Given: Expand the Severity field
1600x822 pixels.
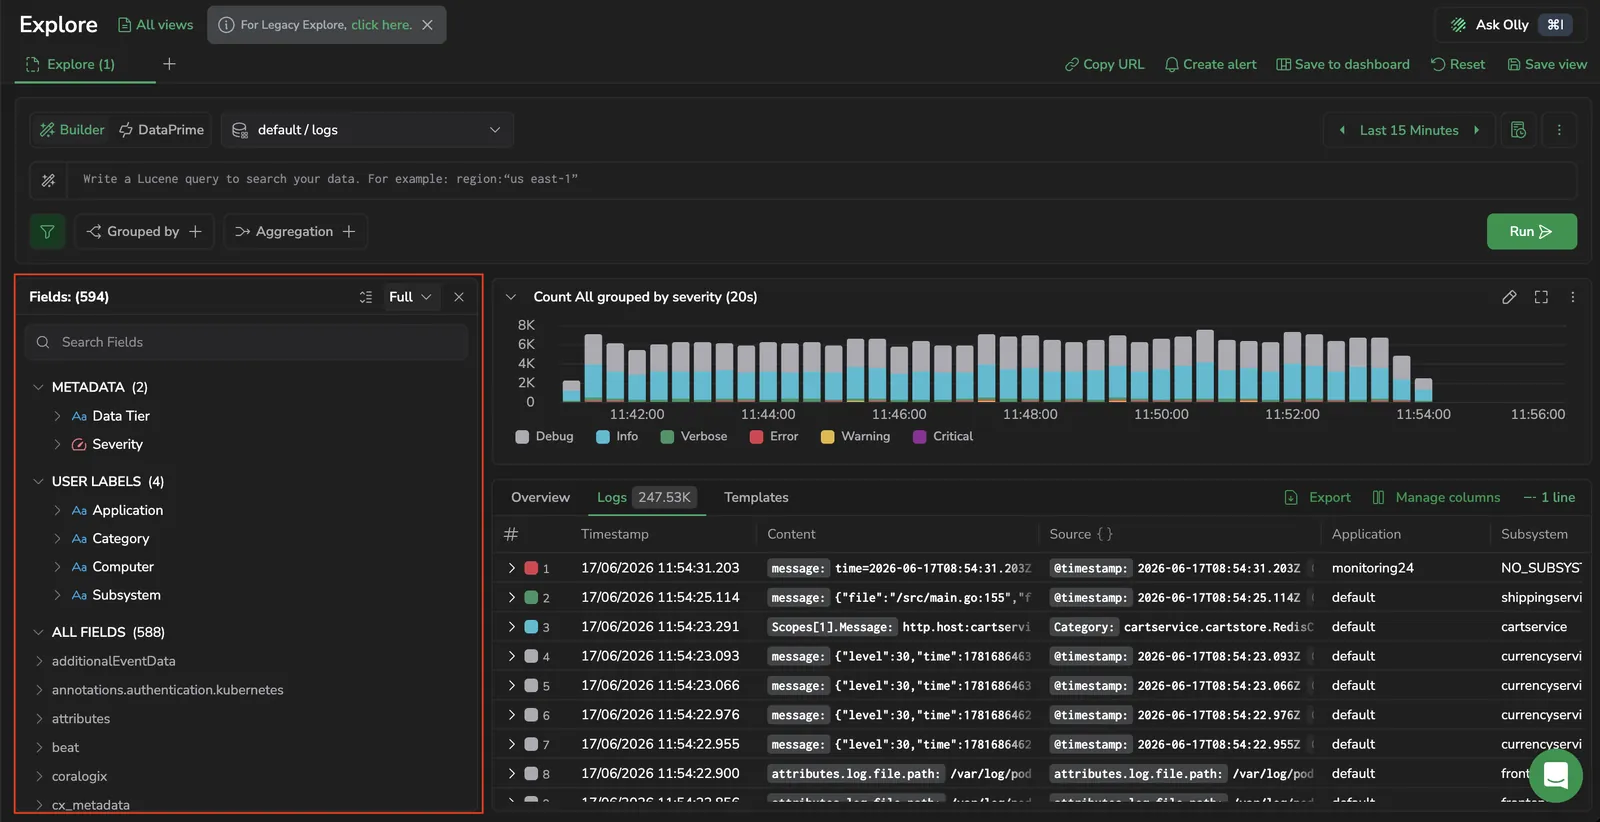Looking at the screenshot, I should click(57, 444).
